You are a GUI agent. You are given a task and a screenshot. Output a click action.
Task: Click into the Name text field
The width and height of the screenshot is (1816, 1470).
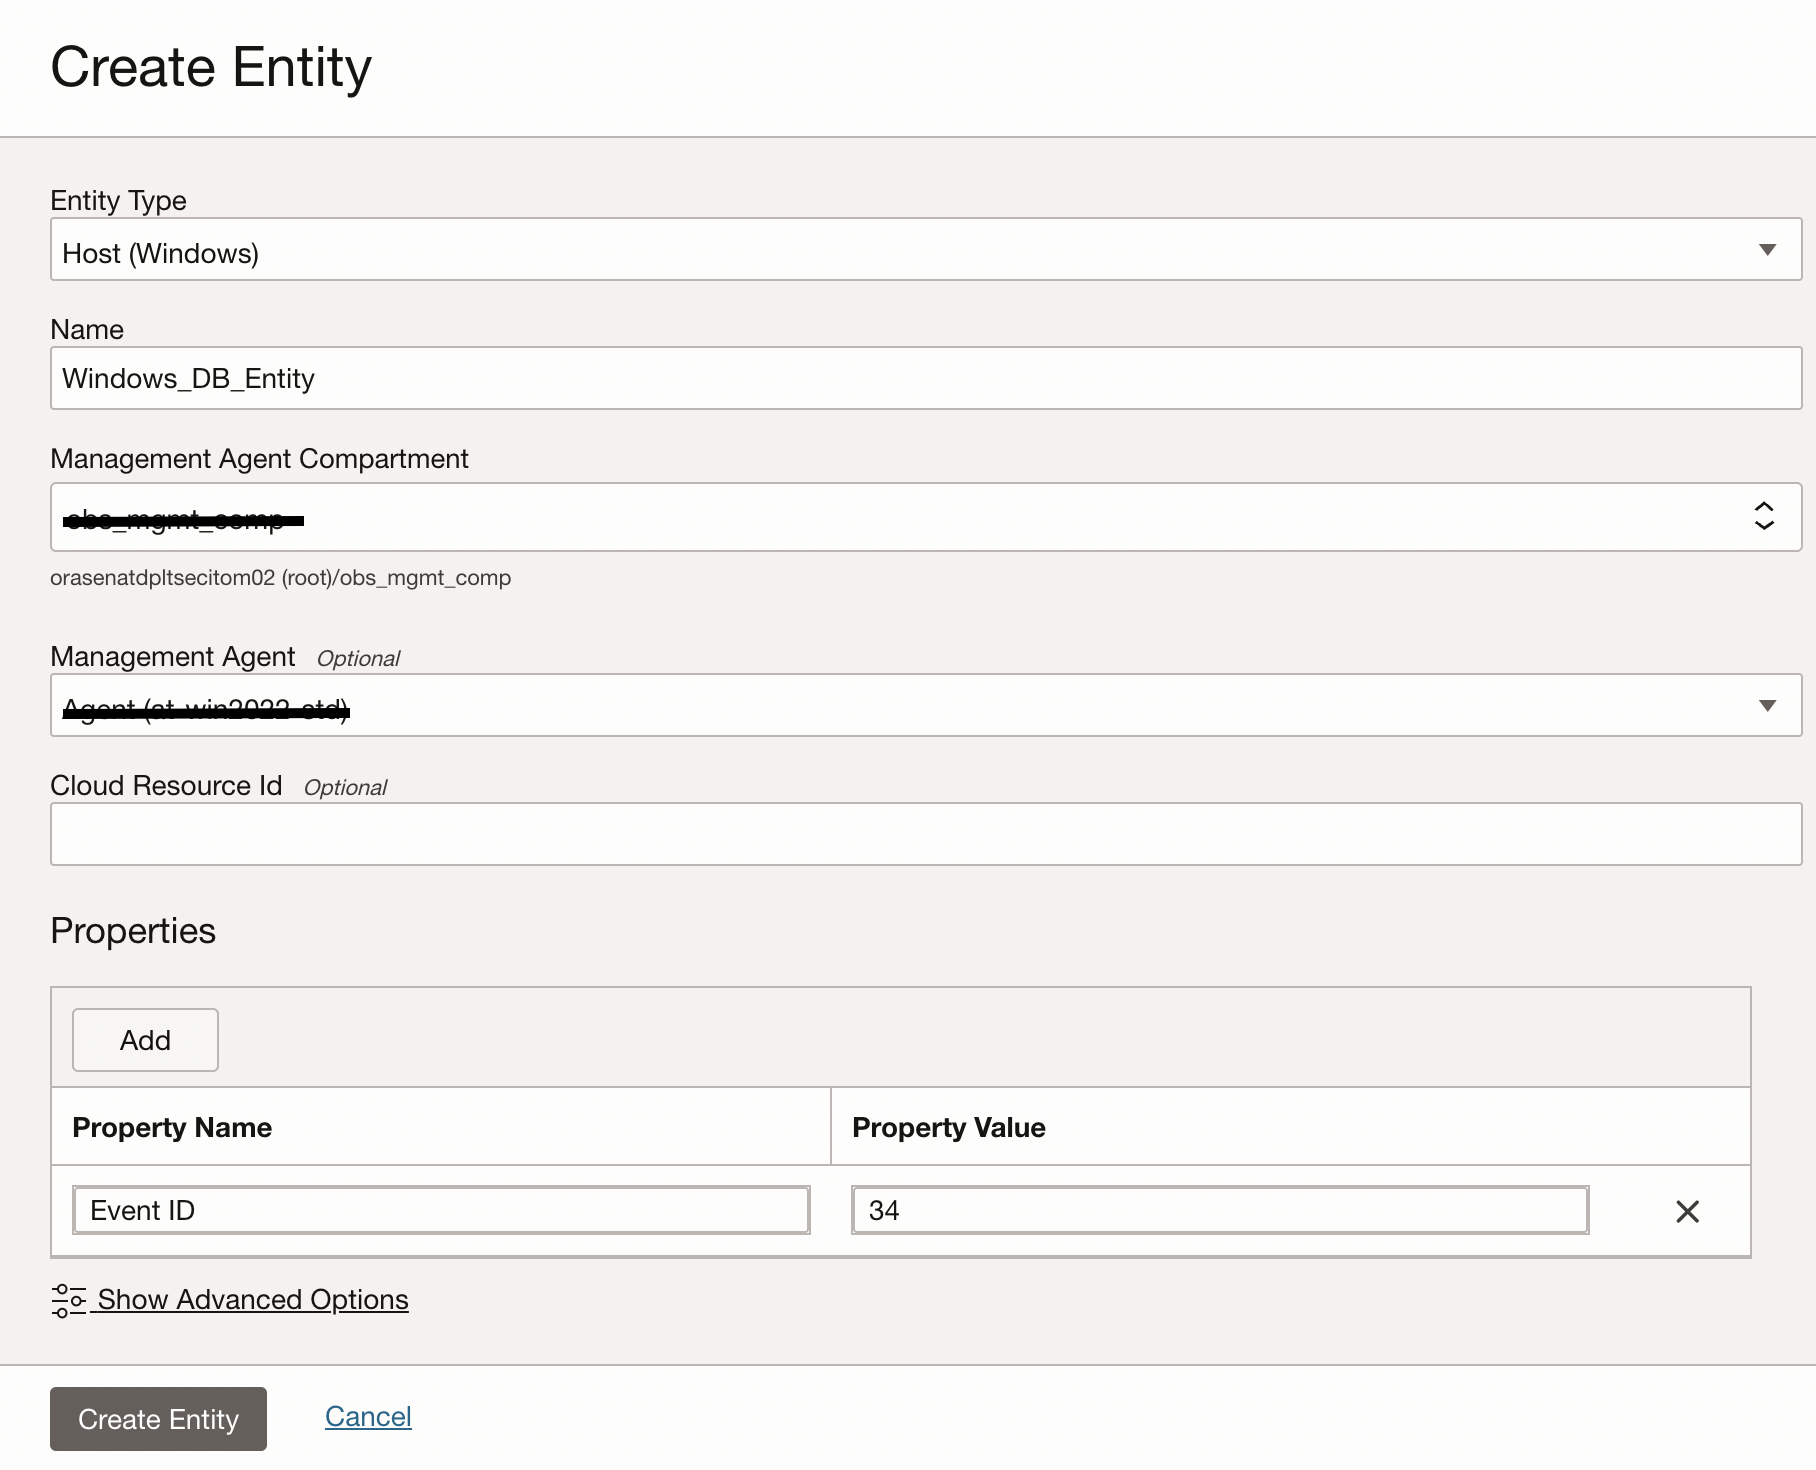coord(925,378)
